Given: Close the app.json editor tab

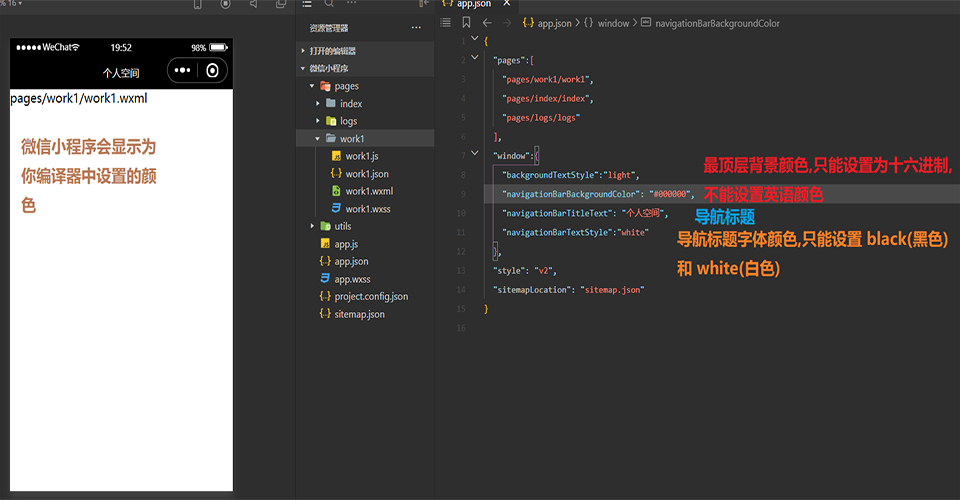Looking at the screenshot, I should click(506, 4).
